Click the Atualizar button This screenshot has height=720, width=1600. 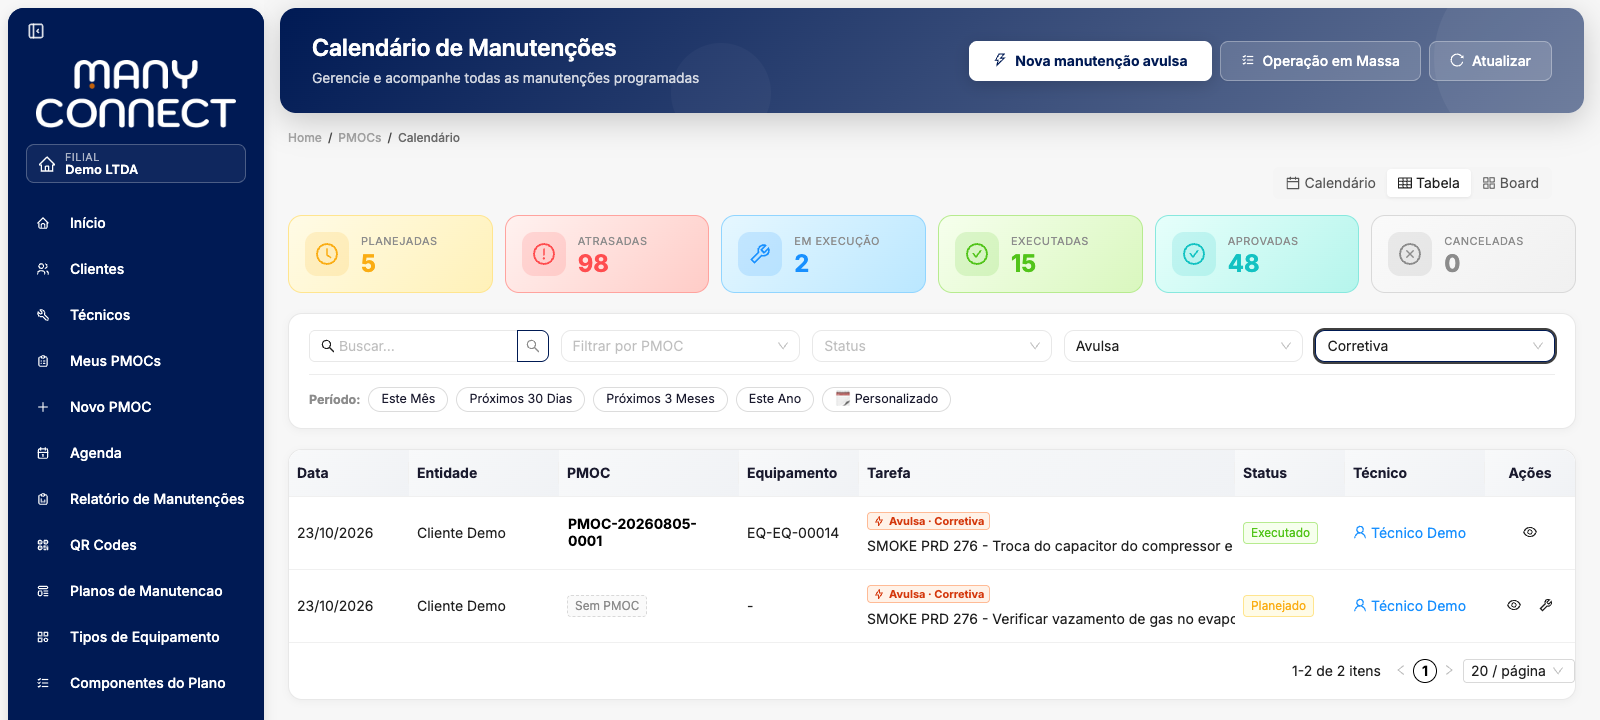pos(1490,61)
